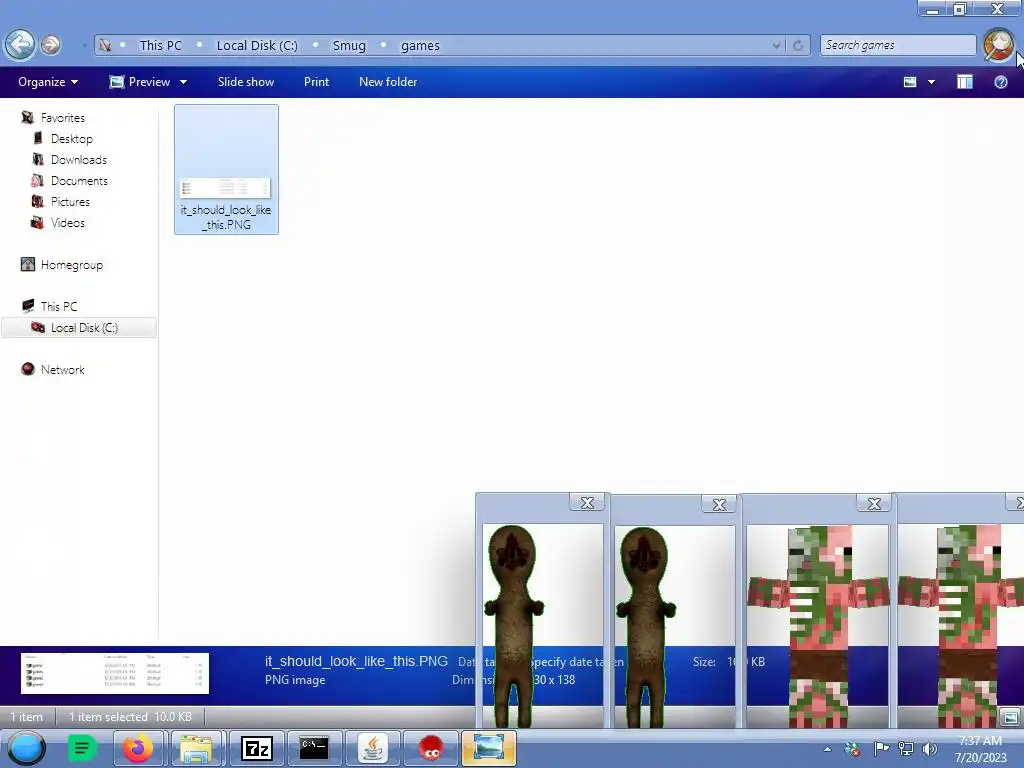Screen dimensions: 1024x768
Task: Click the Preview button in toolbar
Action: [x=140, y=82]
